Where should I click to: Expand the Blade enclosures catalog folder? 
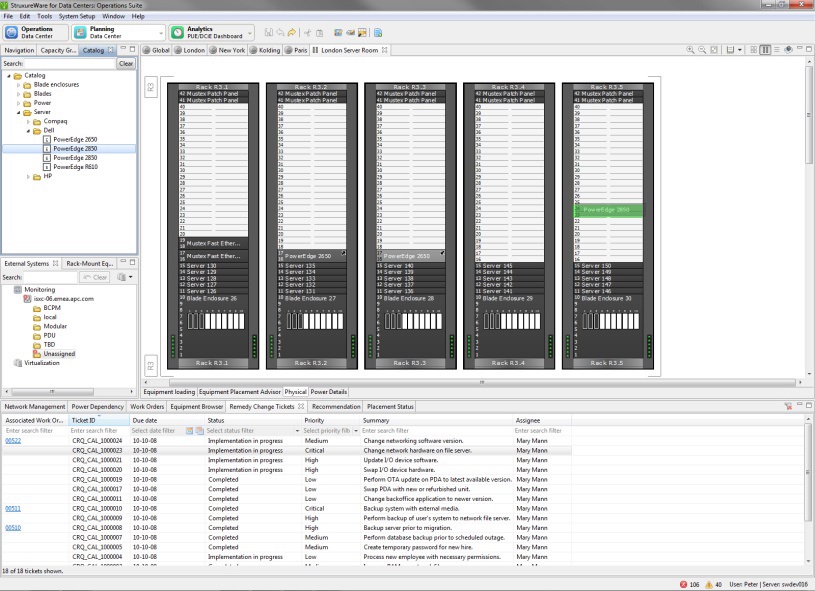coord(18,85)
